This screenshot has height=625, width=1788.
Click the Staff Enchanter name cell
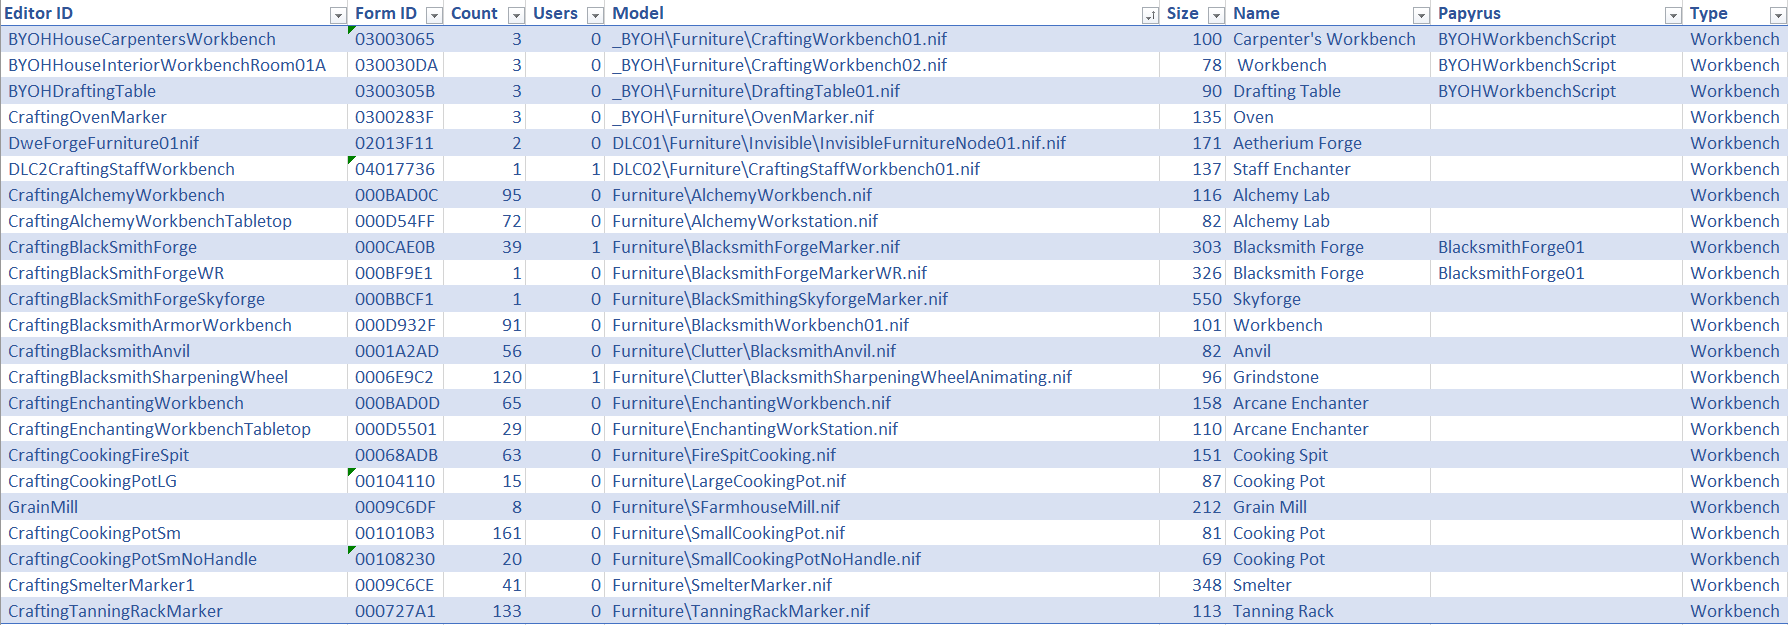click(x=1291, y=169)
